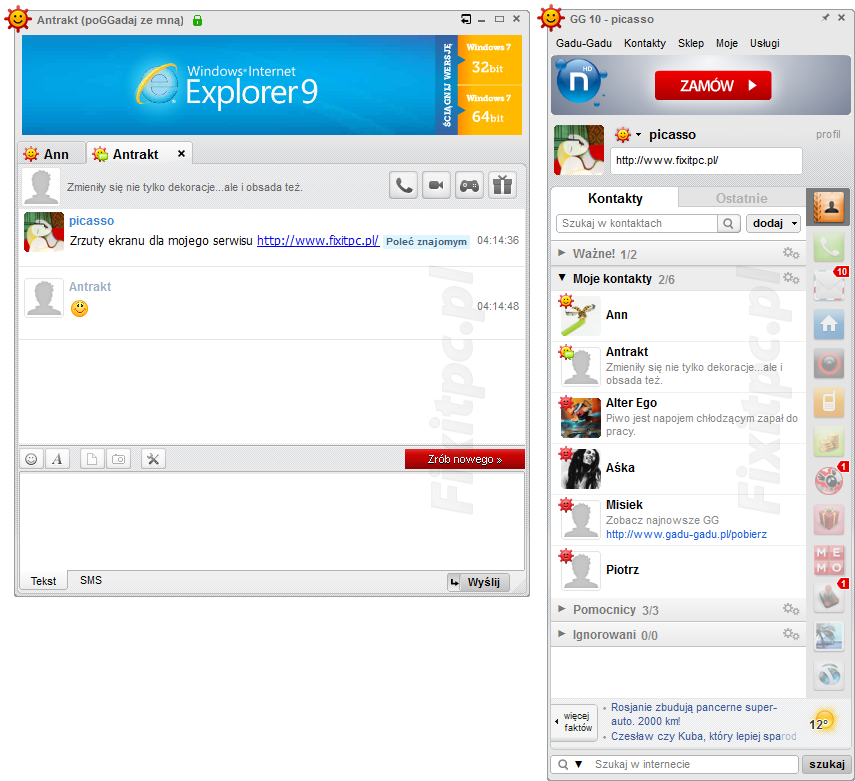Screen dimensions: 855x781
Task: Open the picasso profil link
Action: [828, 134]
